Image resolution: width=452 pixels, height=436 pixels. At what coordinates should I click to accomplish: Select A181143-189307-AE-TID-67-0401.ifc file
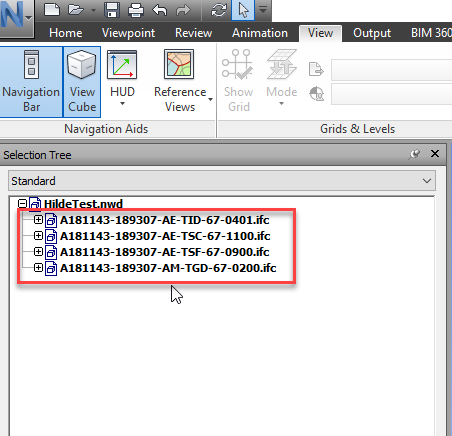[x=165, y=220]
